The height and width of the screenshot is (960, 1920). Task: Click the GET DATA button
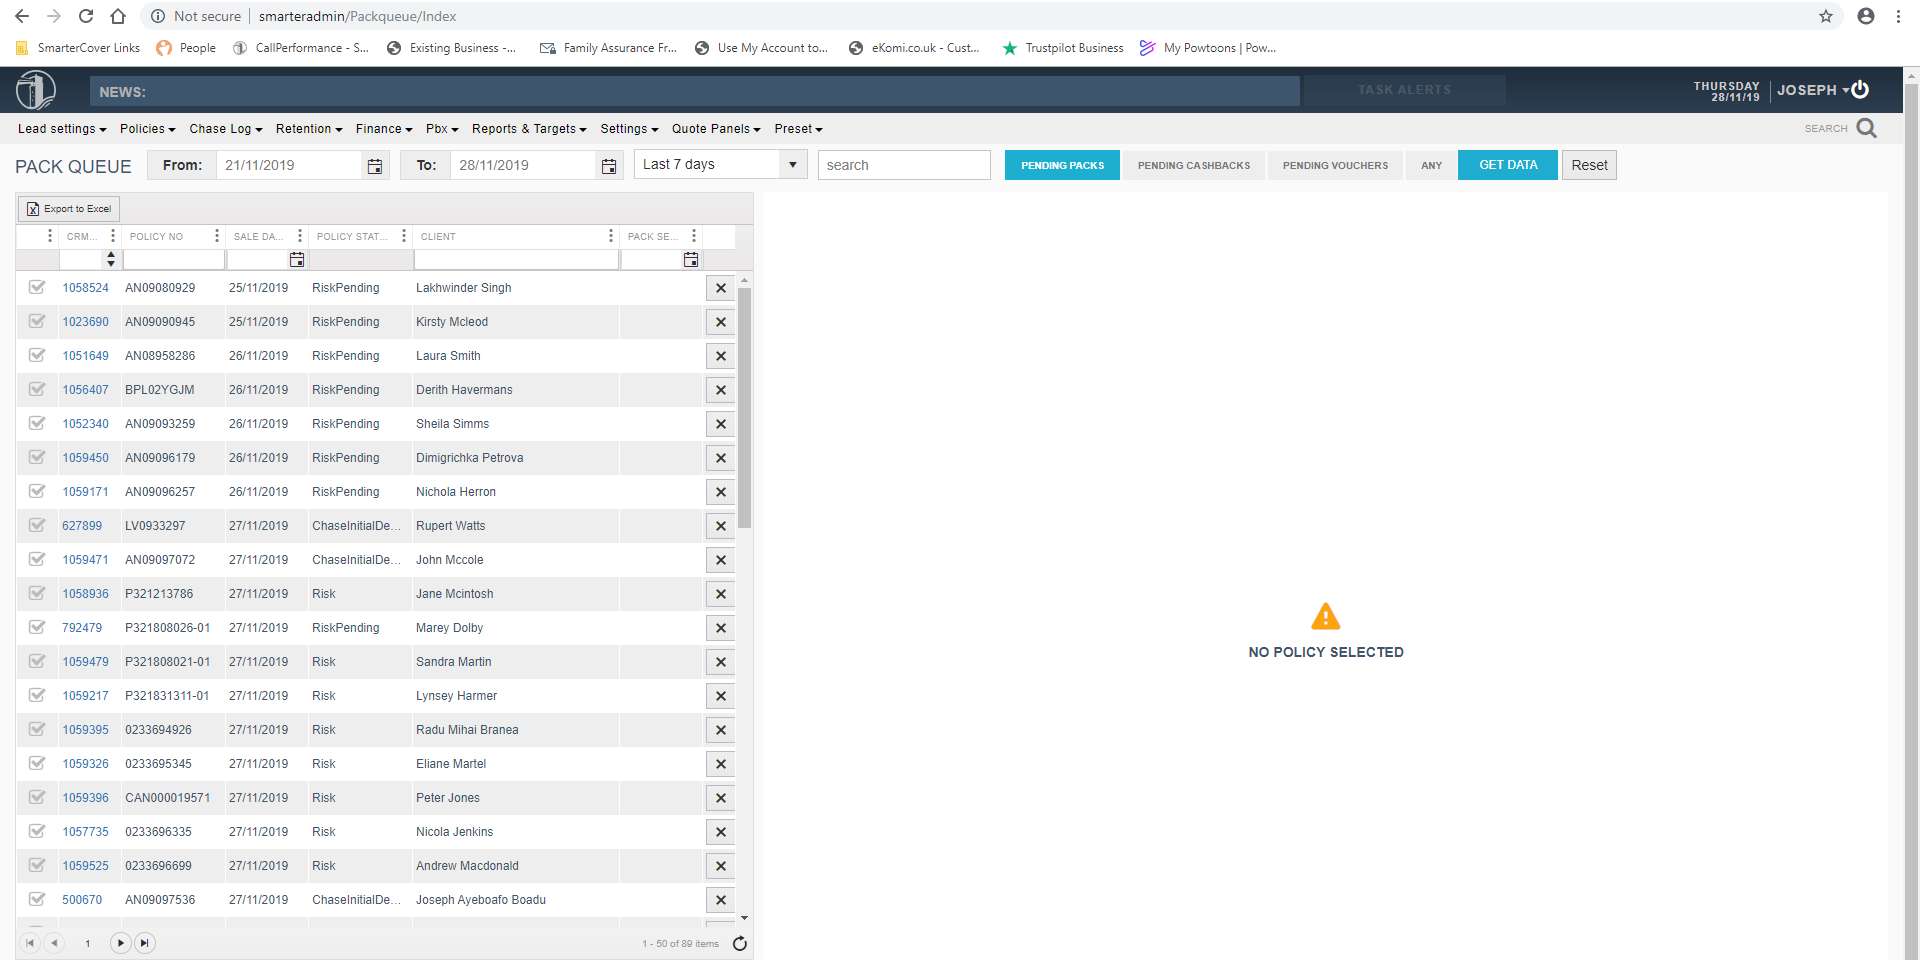1507,165
